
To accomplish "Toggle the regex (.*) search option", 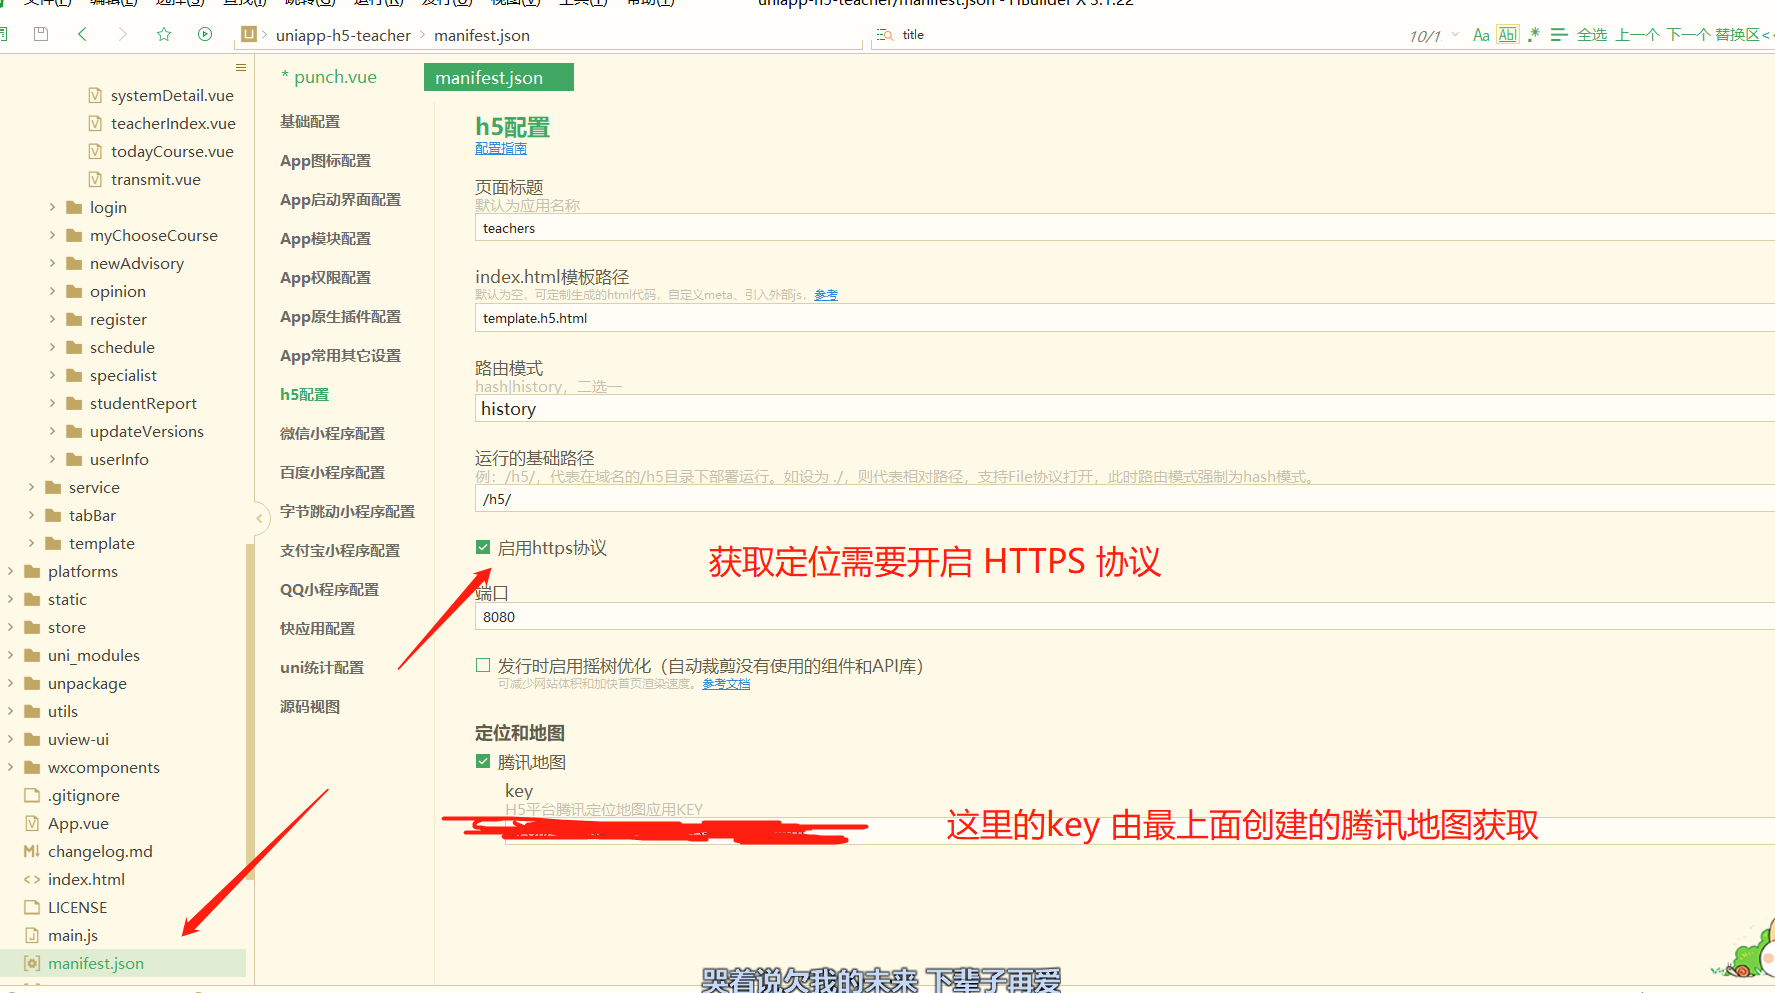I will click(x=1534, y=35).
